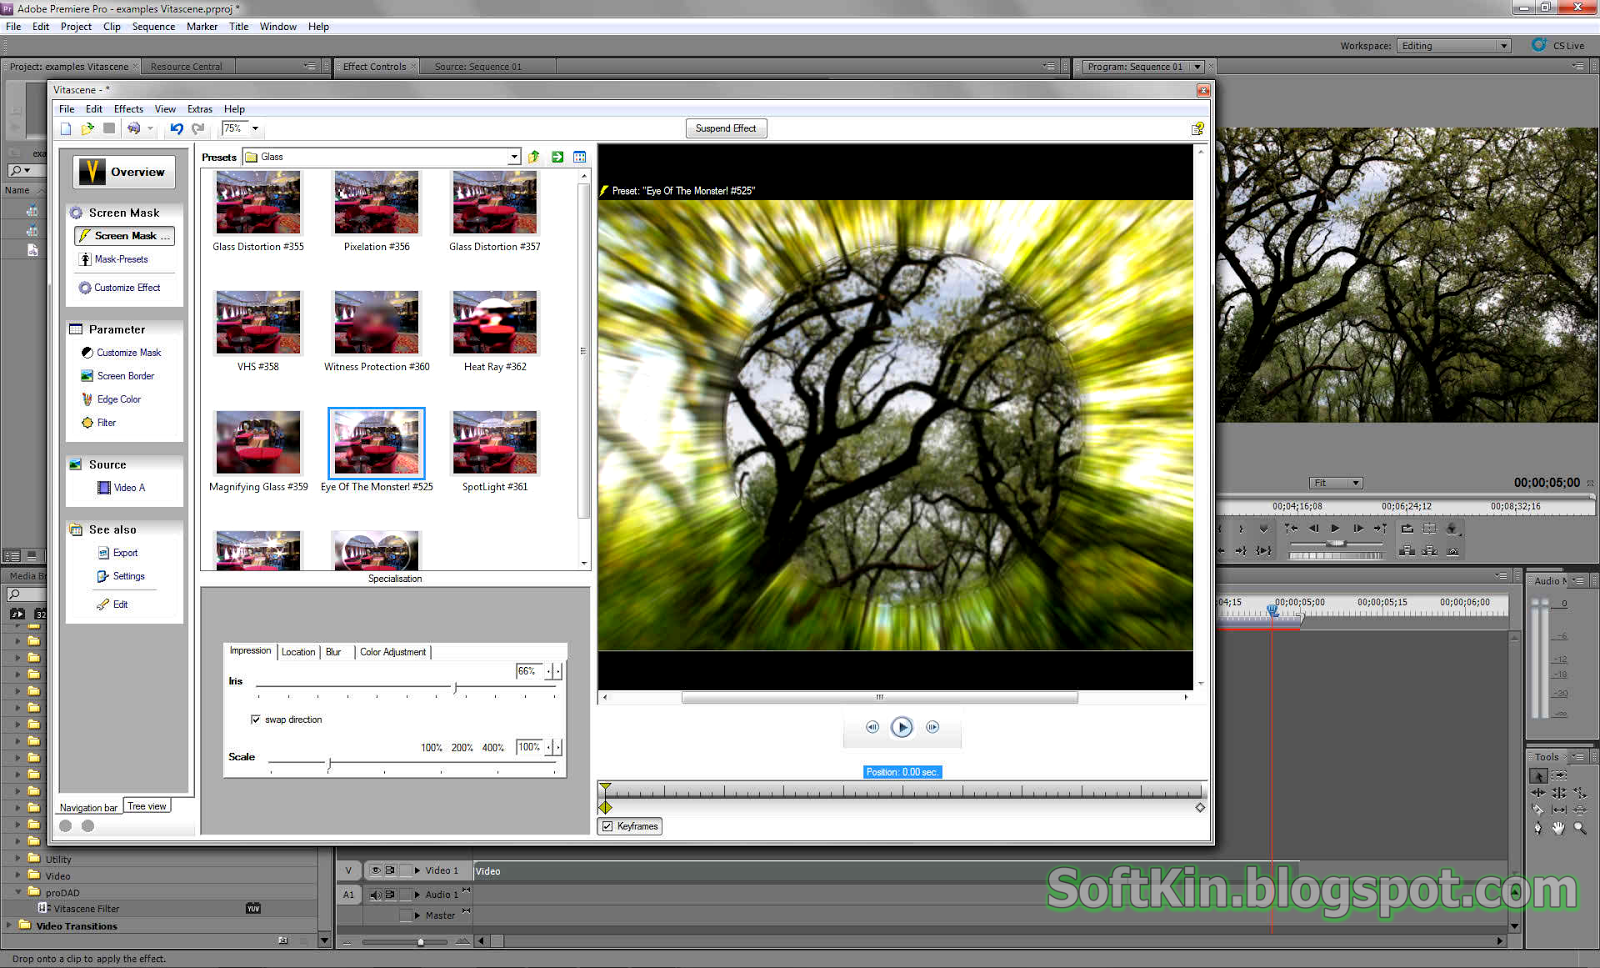Screen dimensions: 1600x968
Task: Expand the Video Transitions folder
Action: (x=9, y=926)
